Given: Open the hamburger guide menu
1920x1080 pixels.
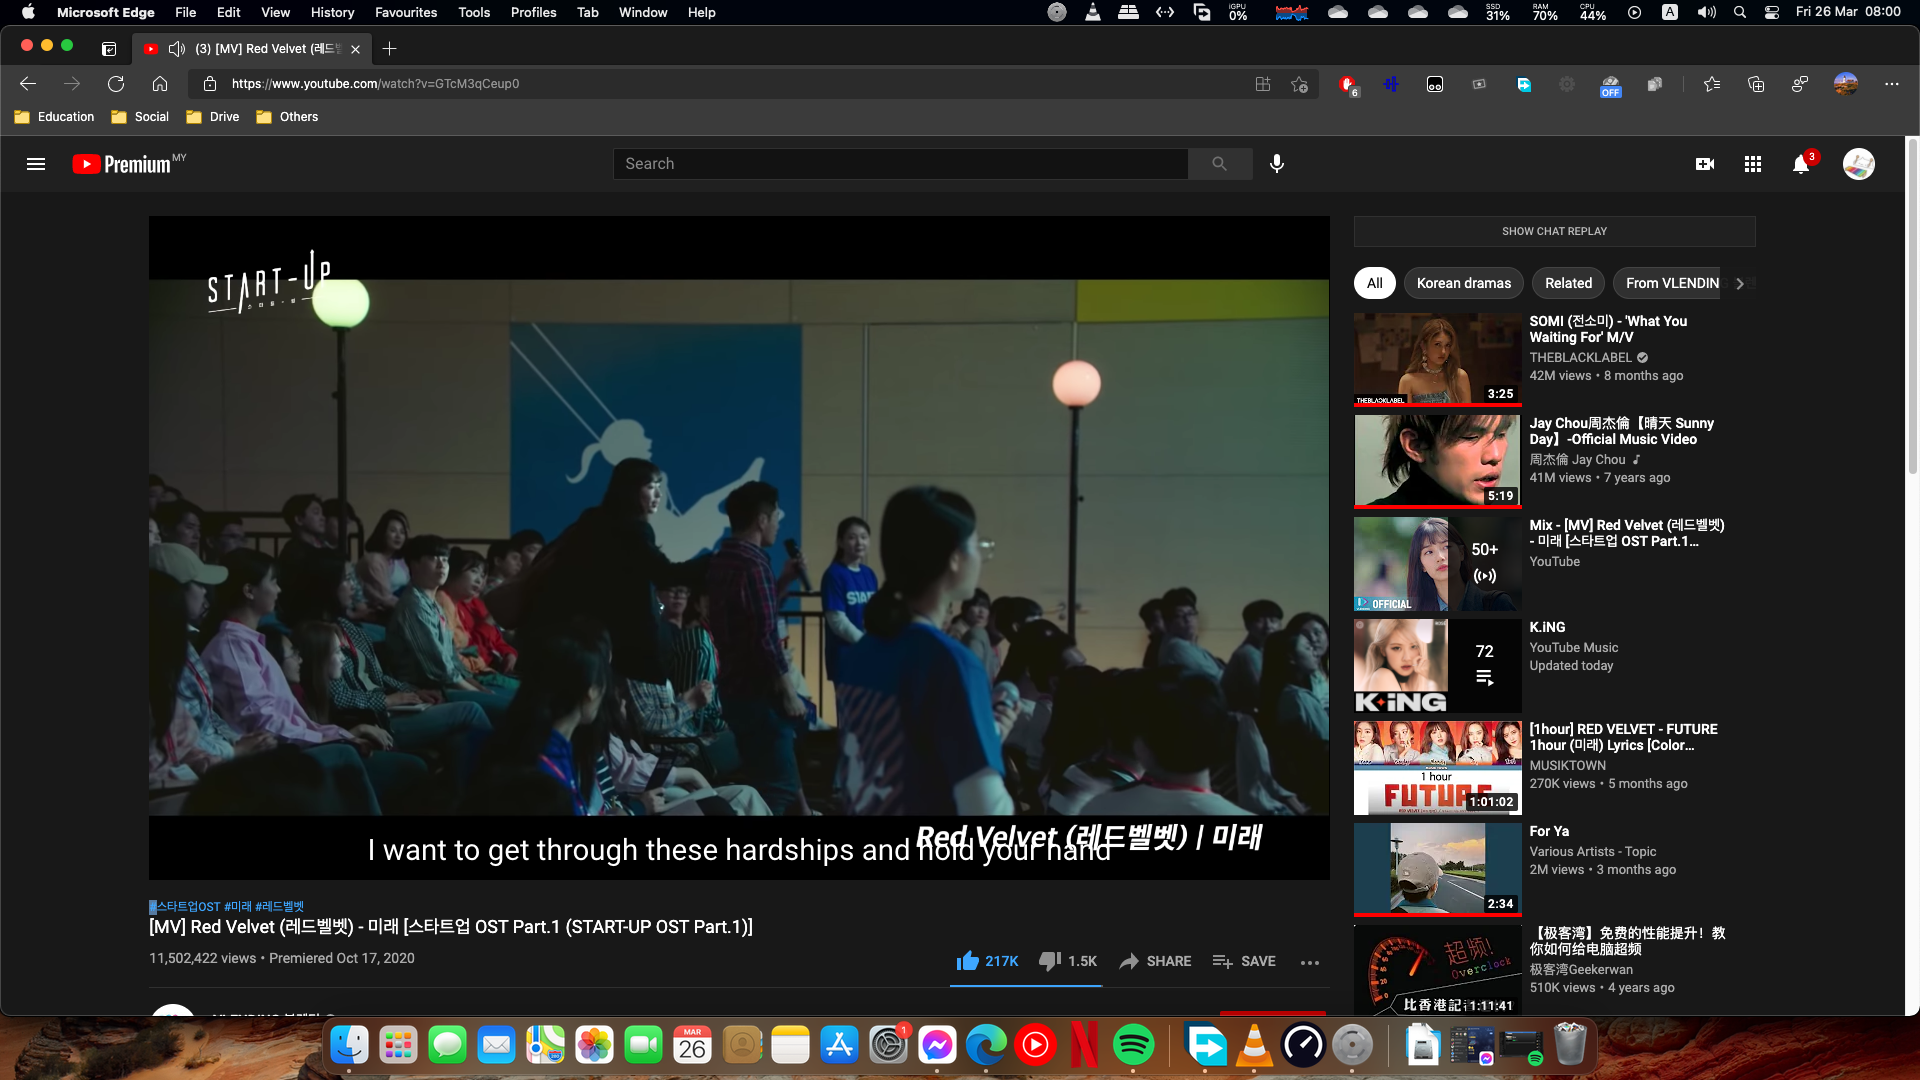Looking at the screenshot, I should (x=36, y=164).
